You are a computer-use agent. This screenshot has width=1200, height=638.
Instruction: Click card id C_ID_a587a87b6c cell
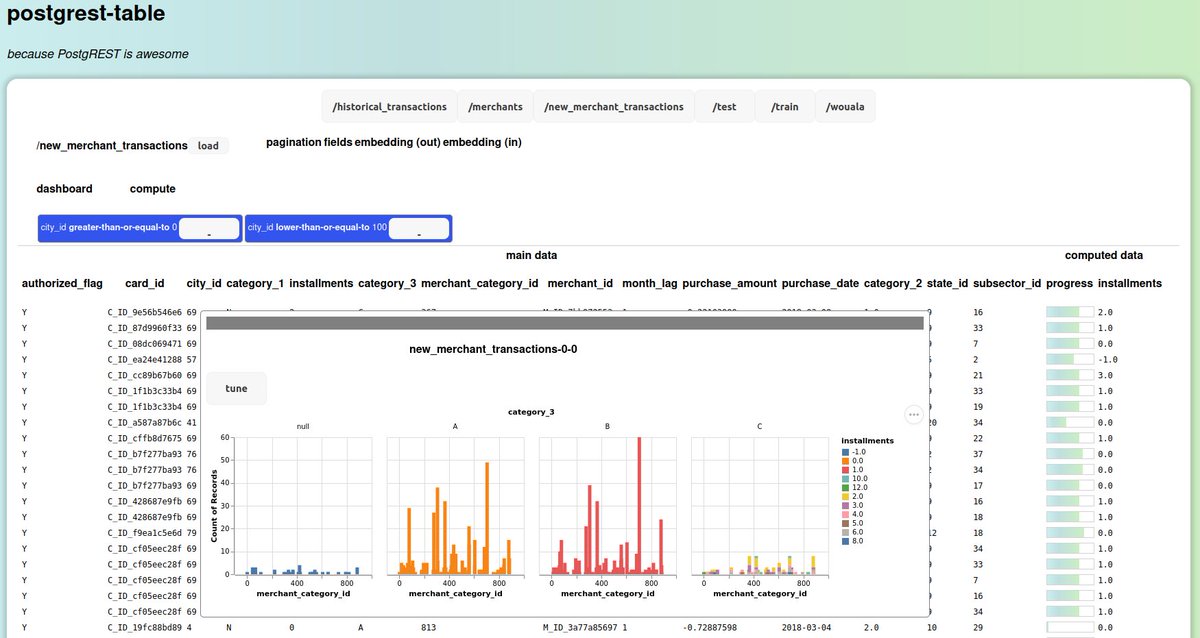(145, 422)
